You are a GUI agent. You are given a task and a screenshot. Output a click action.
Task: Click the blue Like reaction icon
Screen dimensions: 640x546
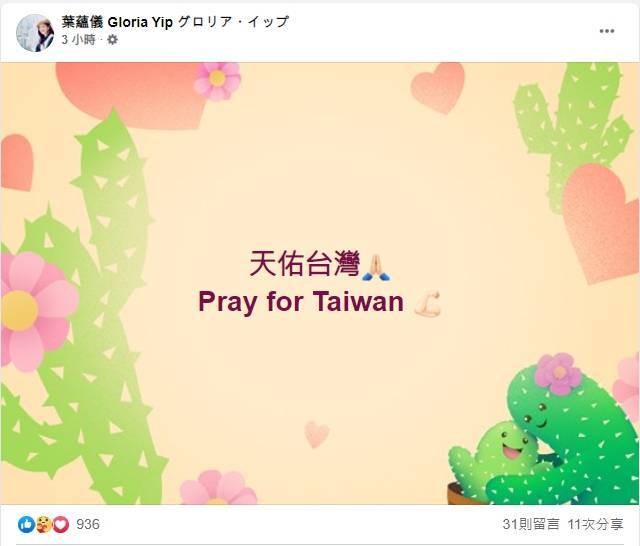pyautogui.click(x=26, y=524)
